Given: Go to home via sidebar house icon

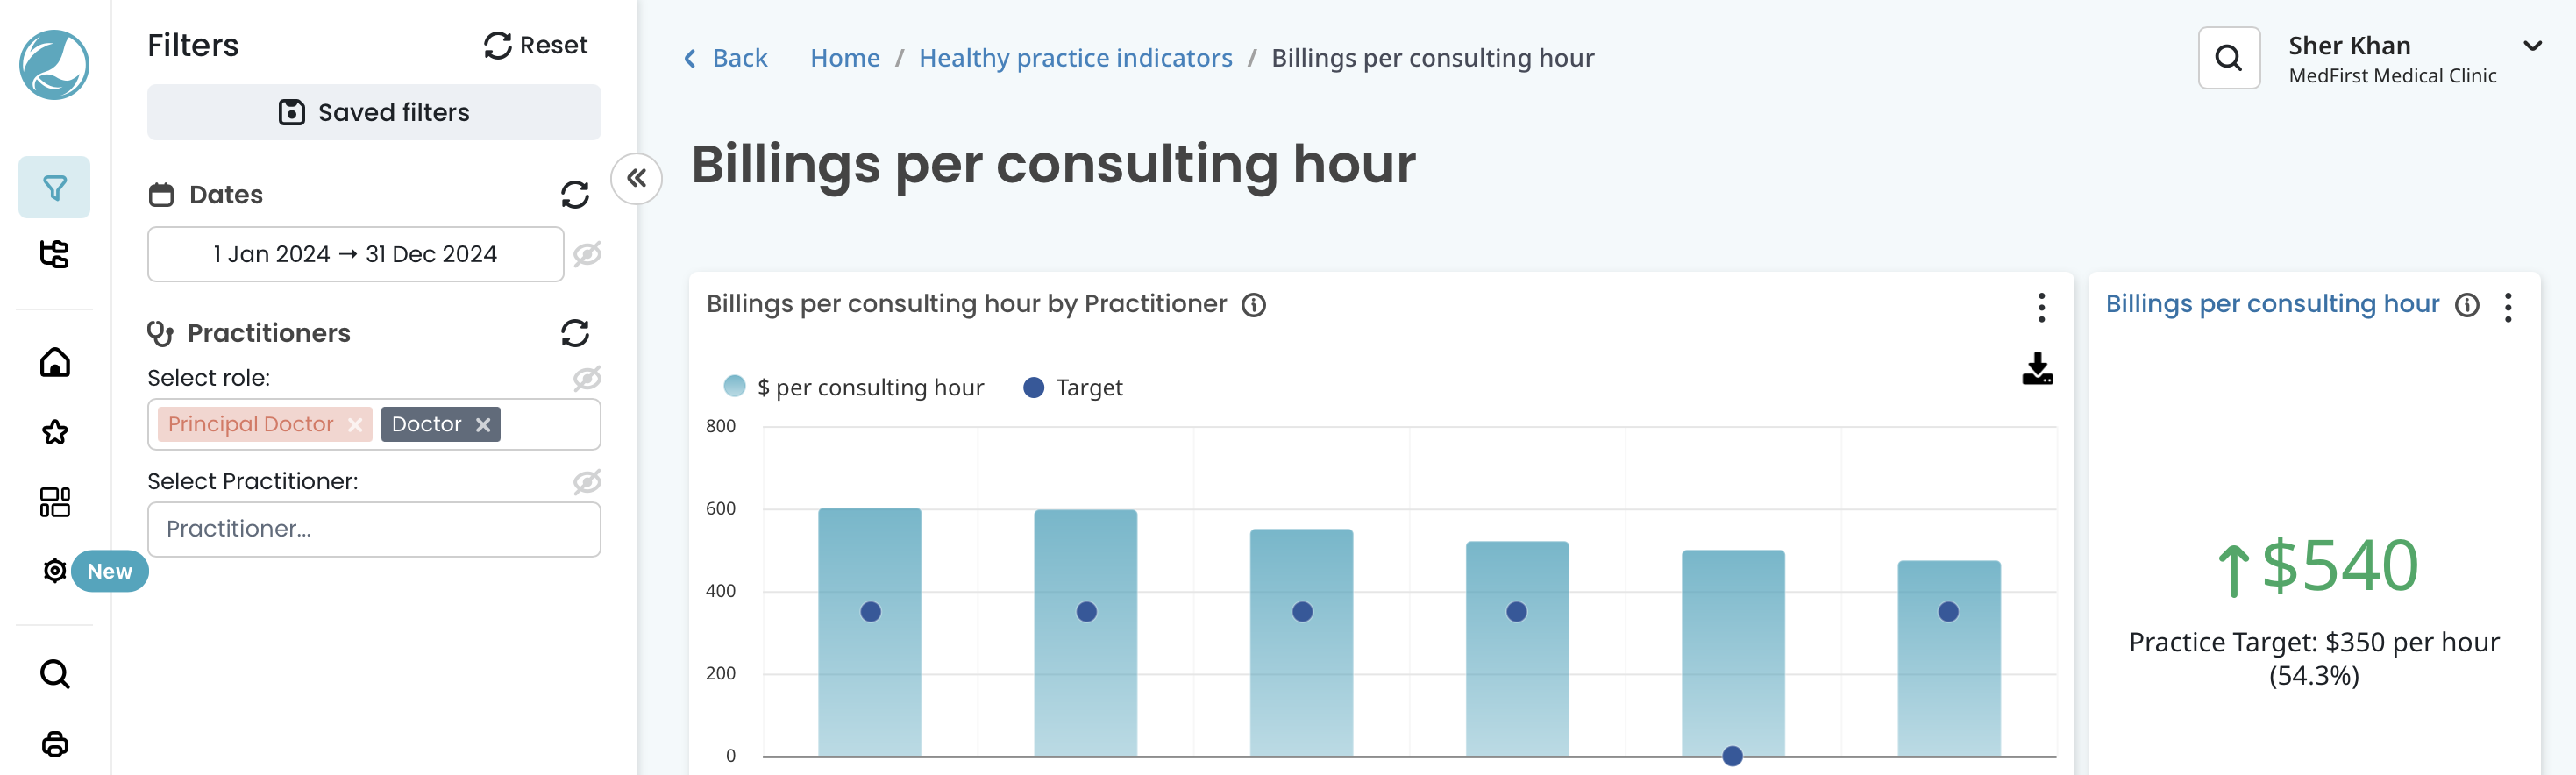Looking at the screenshot, I should [54, 362].
